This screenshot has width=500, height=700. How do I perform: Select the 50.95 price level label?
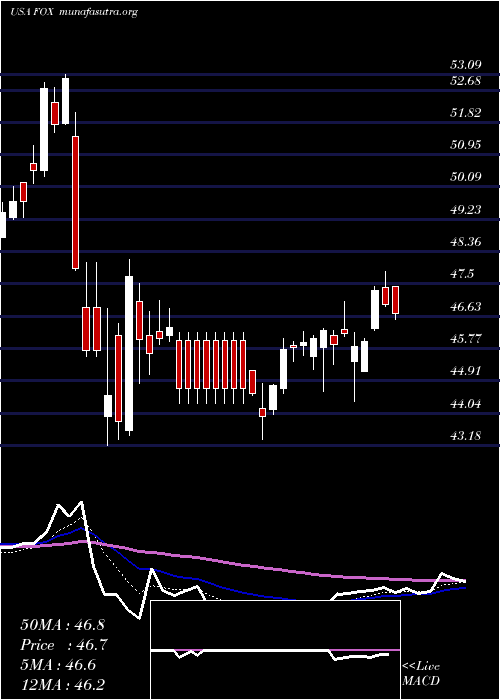point(466,145)
